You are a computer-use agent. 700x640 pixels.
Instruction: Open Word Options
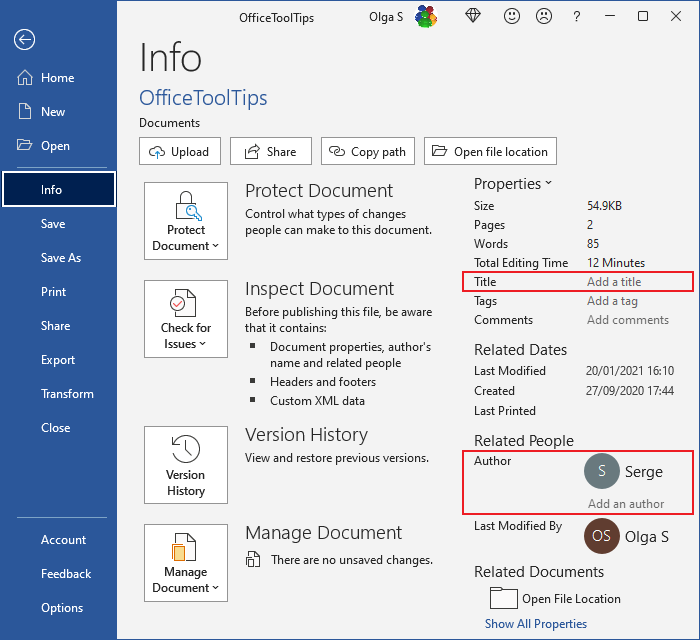pos(62,607)
